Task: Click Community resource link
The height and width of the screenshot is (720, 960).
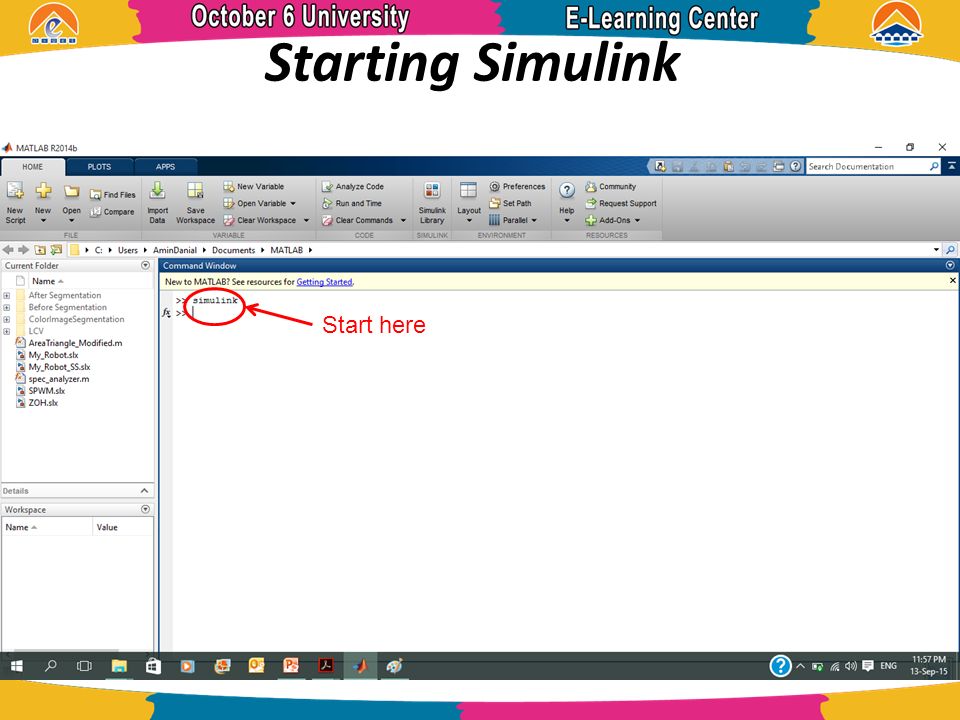Action: (610, 186)
